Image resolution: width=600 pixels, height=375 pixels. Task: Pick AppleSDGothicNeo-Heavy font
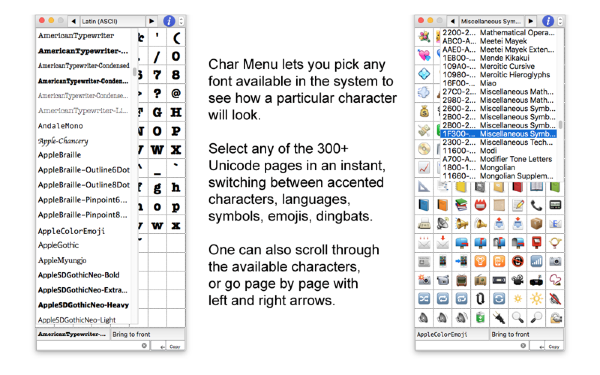click(83, 305)
